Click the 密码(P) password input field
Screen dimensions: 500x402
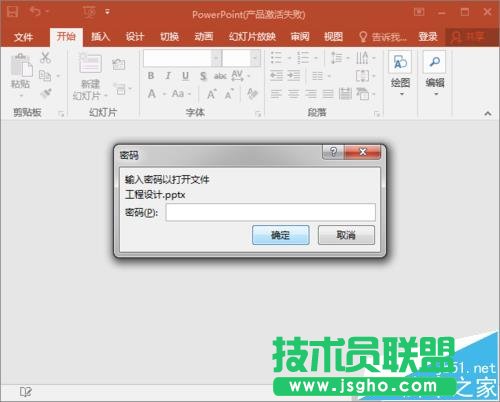(270, 212)
